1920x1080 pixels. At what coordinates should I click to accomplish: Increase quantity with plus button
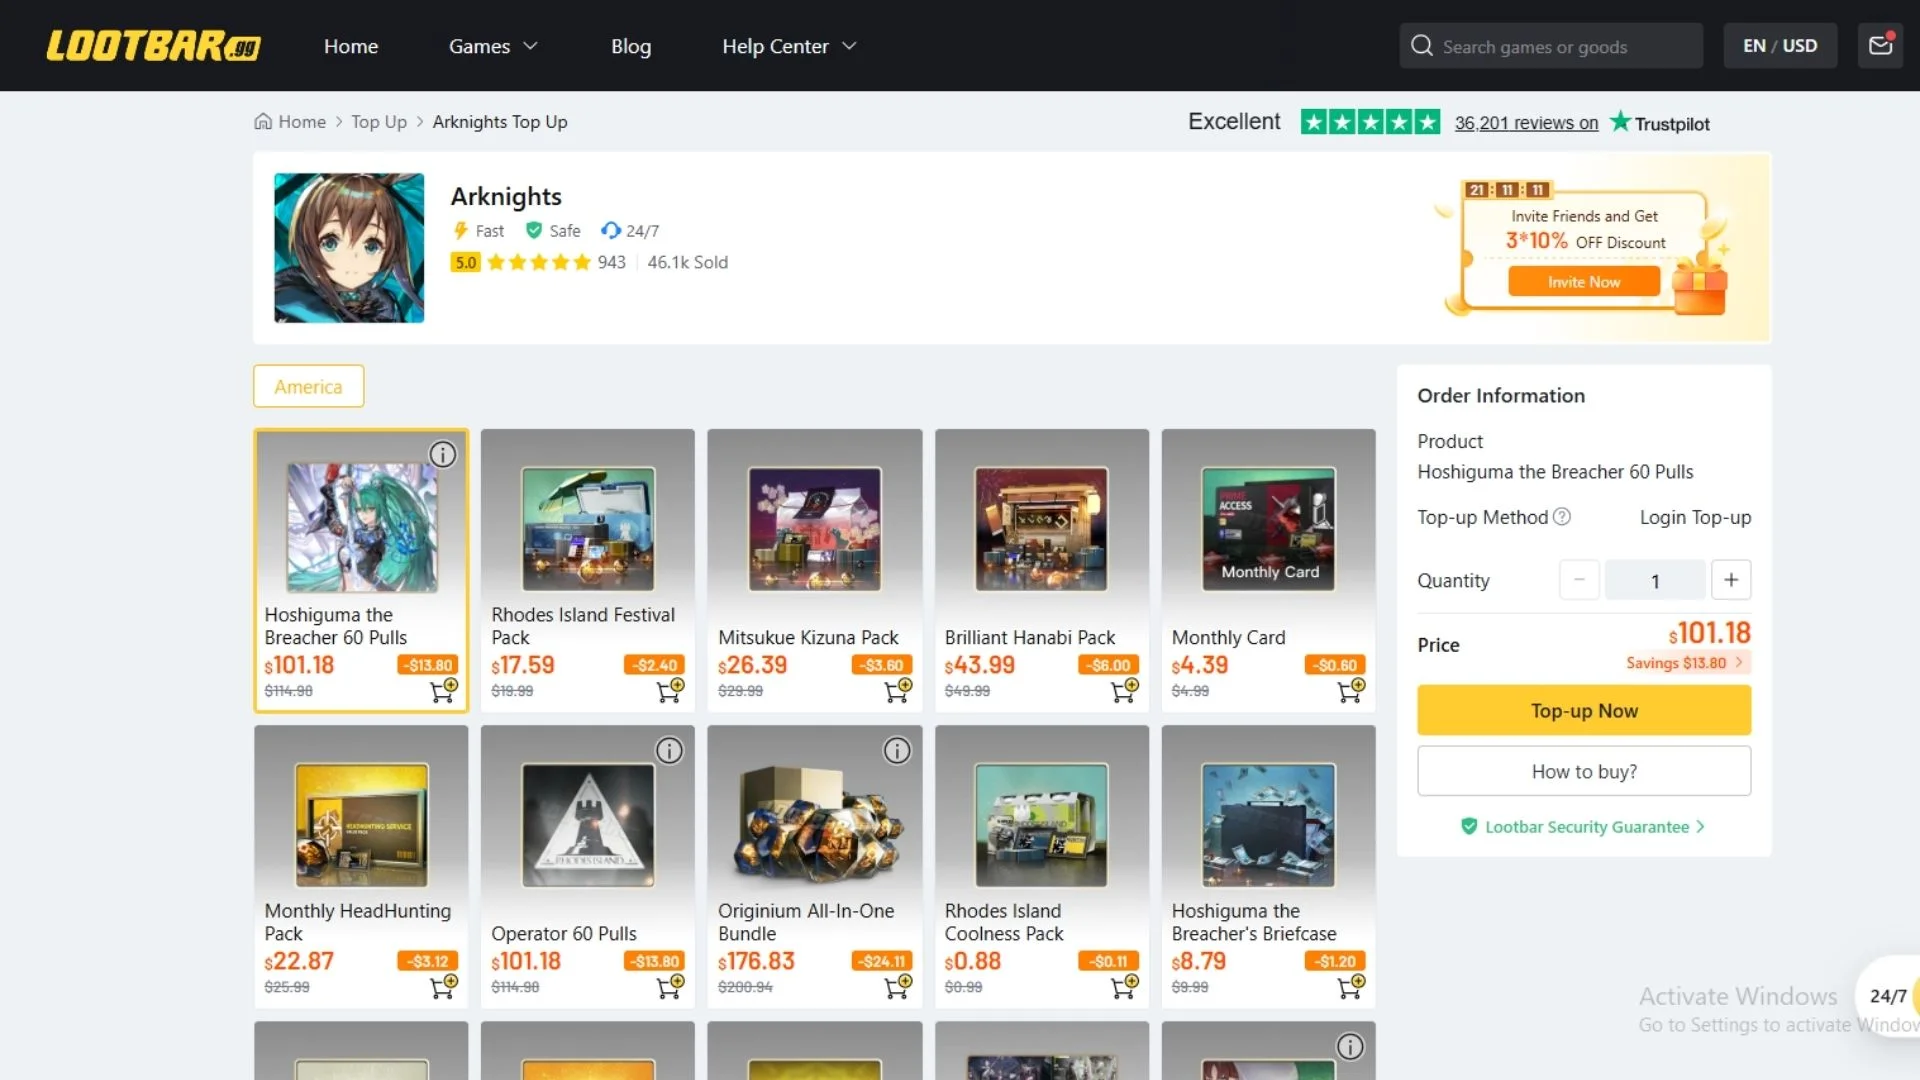click(x=1731, y=580)
